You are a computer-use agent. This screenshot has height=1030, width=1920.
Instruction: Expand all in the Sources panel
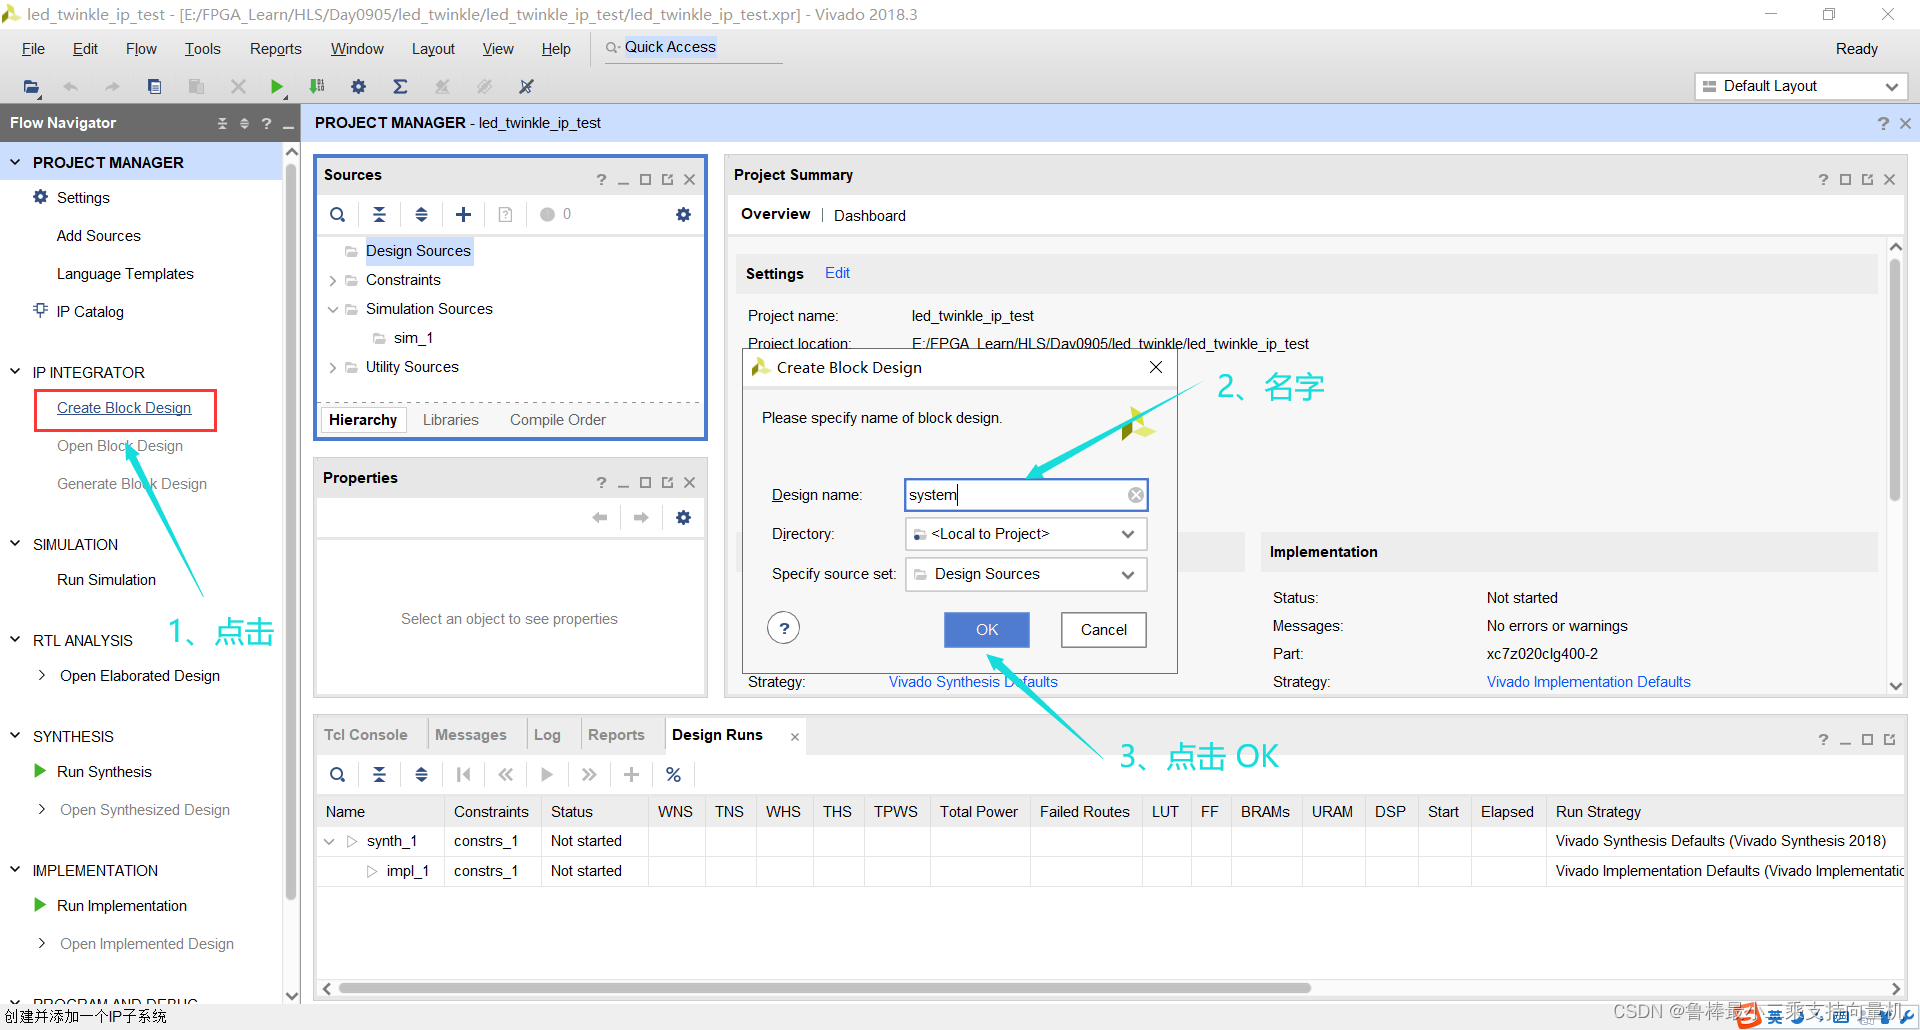[422, 214]
